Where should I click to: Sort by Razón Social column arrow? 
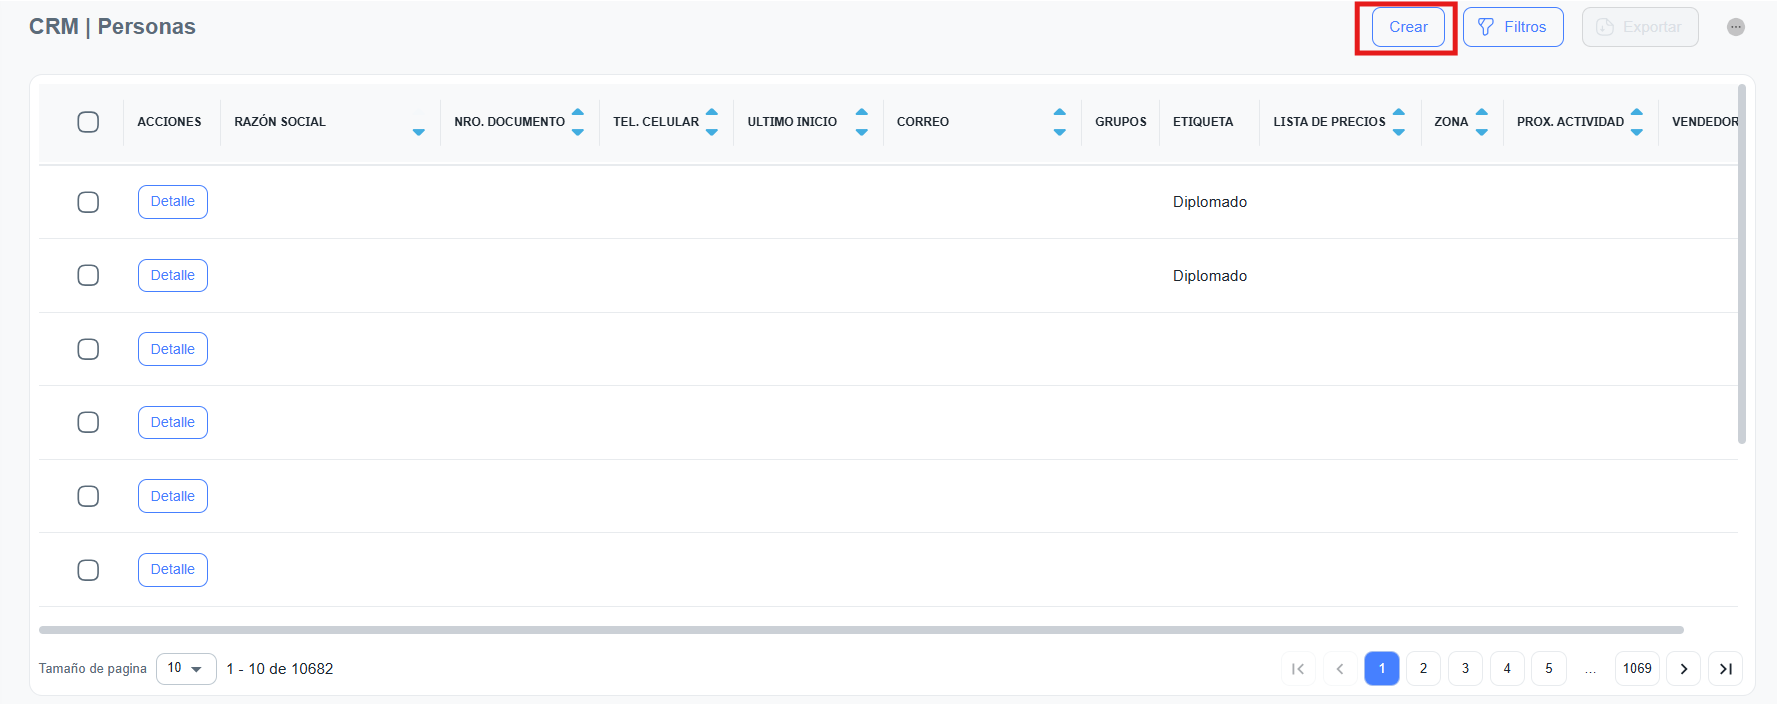(419, 131)
